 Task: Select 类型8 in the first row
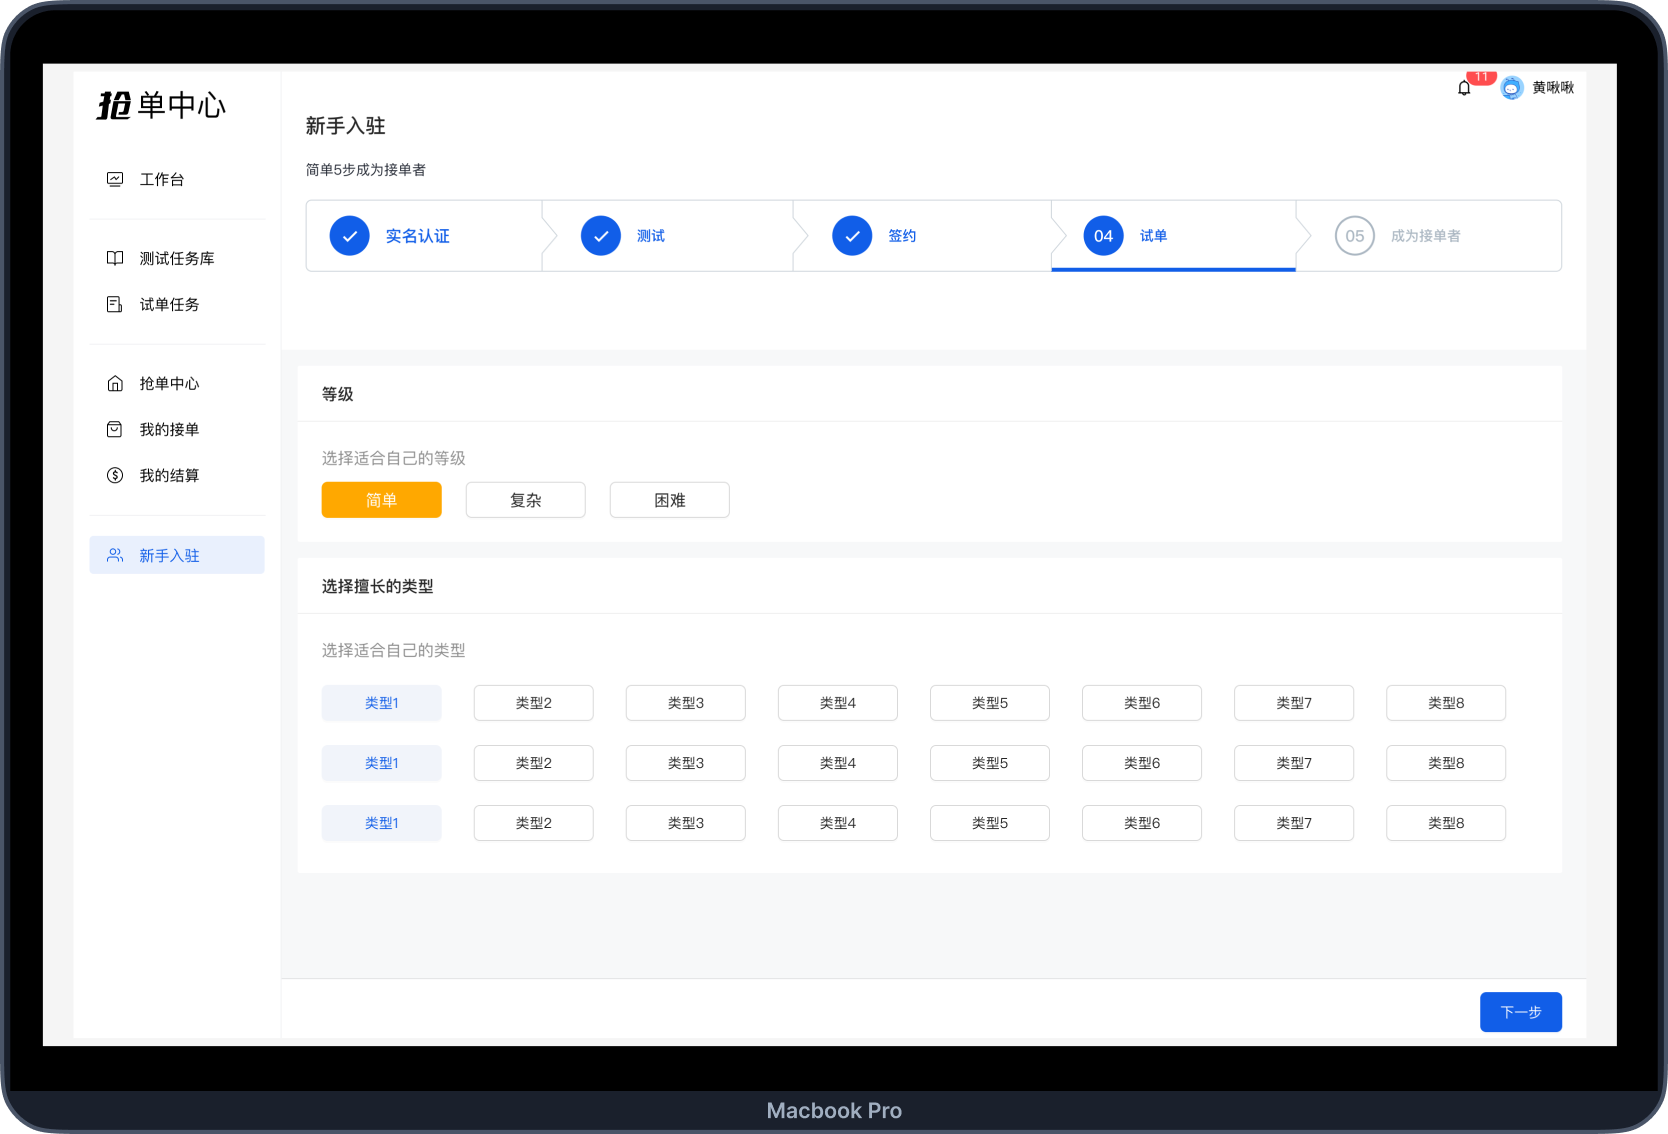(x=1445, y=703)
